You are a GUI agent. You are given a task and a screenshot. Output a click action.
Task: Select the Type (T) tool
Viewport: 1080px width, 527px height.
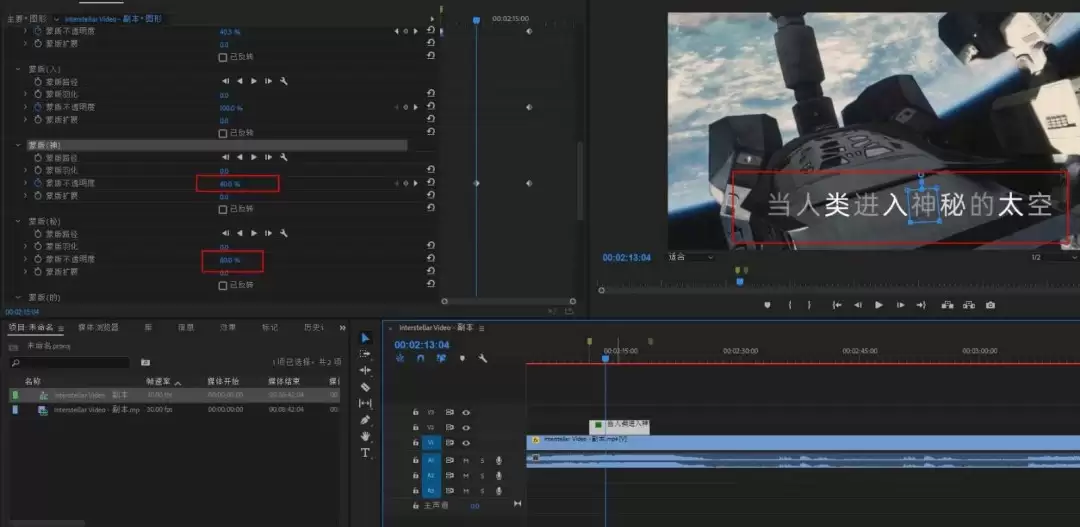click(x=365, y=453)
